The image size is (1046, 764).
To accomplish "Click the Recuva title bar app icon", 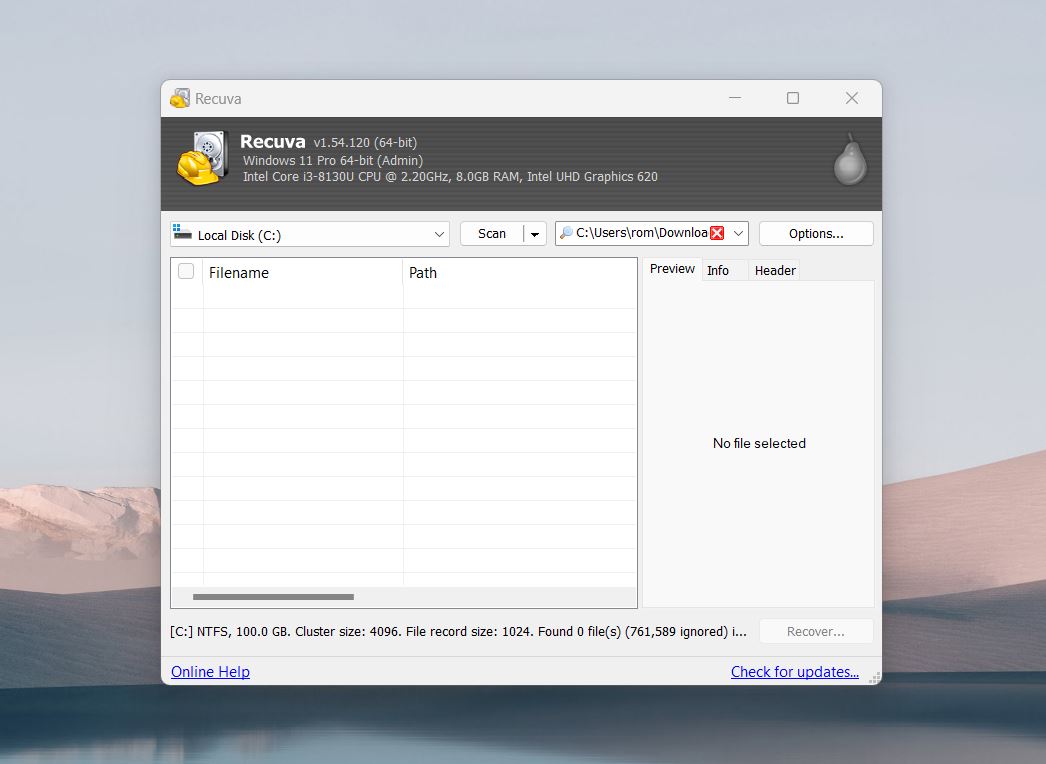I will pos(179,98).
